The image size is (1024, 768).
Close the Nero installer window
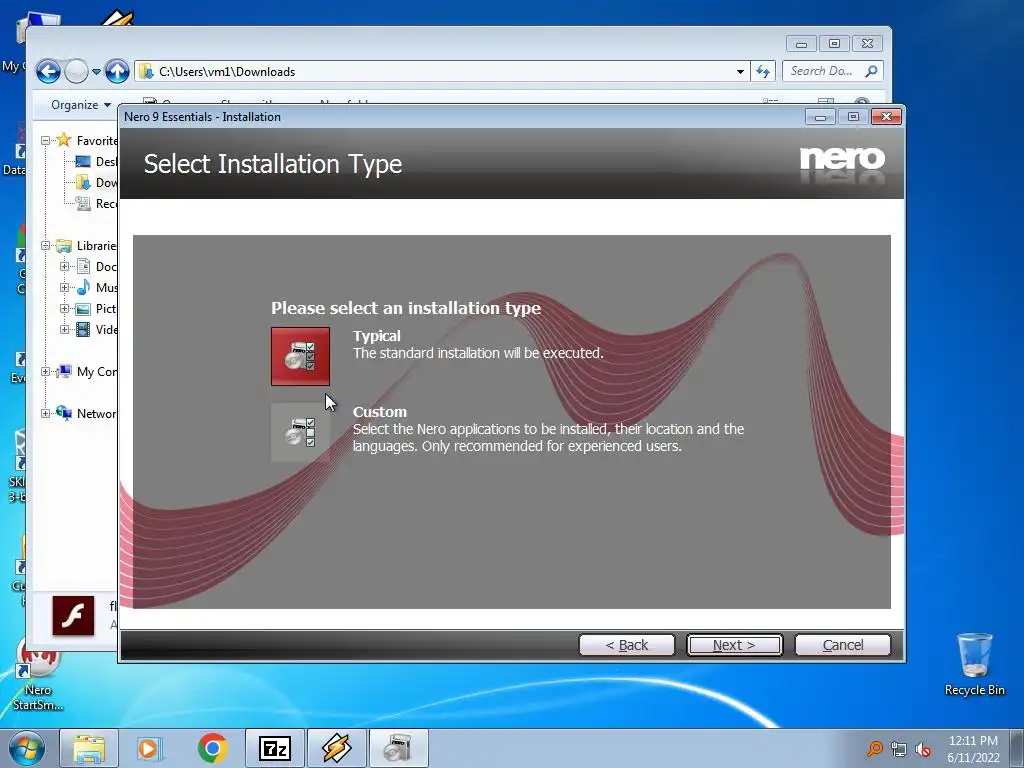coord(886,117)
